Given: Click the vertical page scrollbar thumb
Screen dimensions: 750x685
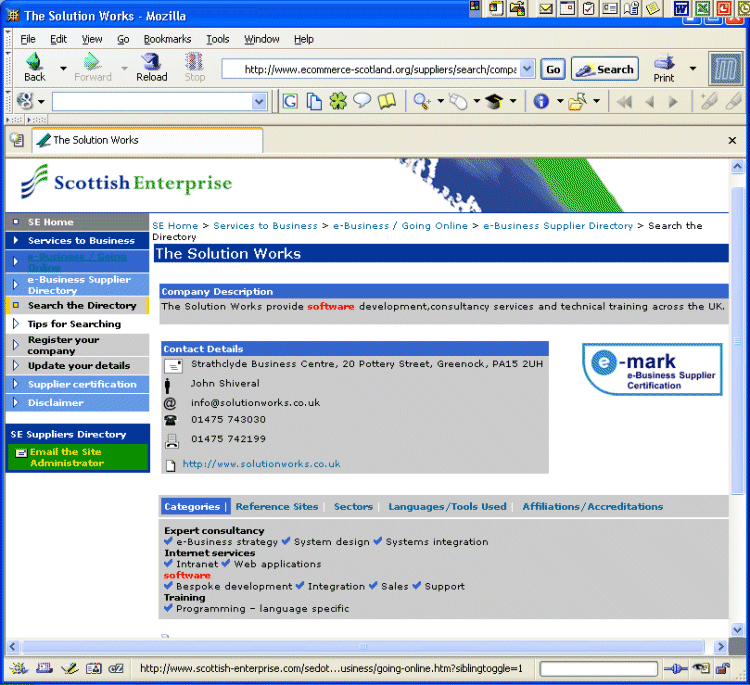Looking at the screenshot, I should [x=737, y=340].
